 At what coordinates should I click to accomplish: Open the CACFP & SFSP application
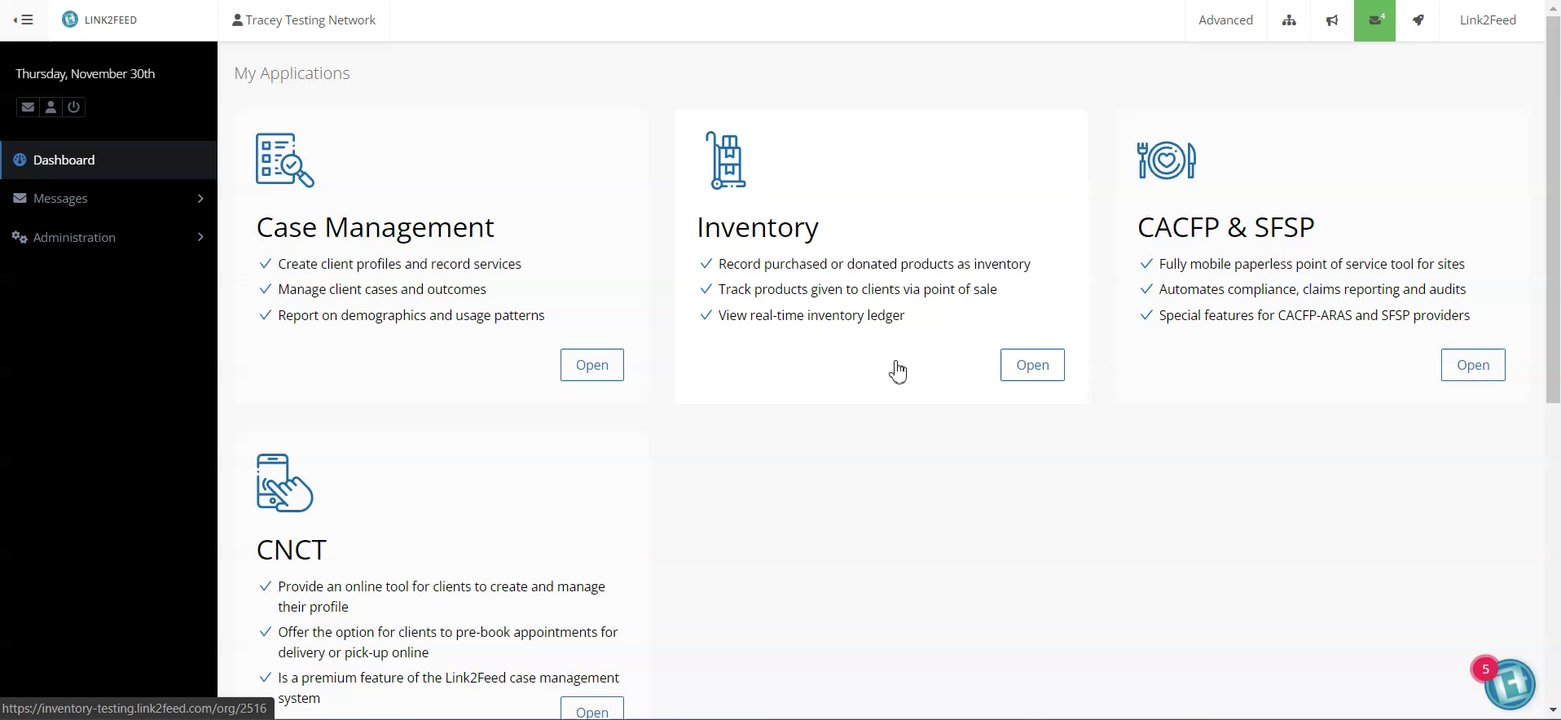click(x=1473, y=365)
